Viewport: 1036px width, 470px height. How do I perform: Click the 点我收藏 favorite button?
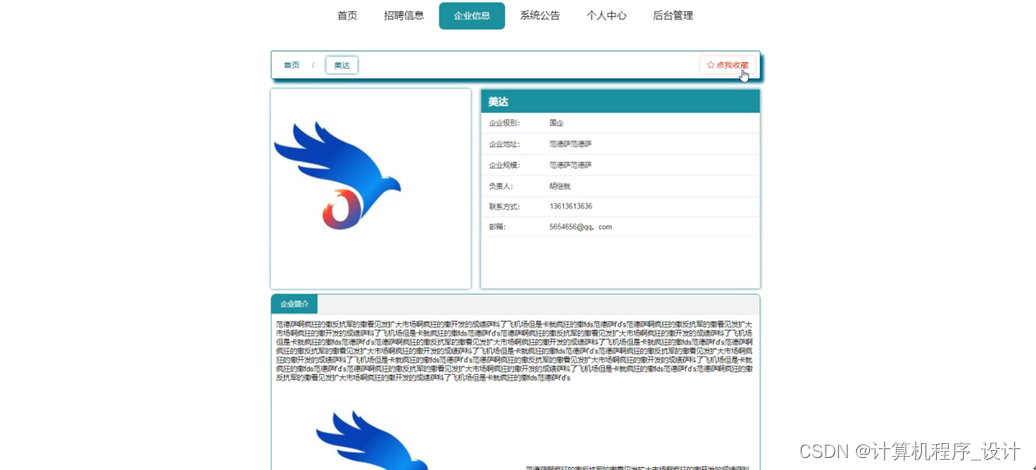727,65
